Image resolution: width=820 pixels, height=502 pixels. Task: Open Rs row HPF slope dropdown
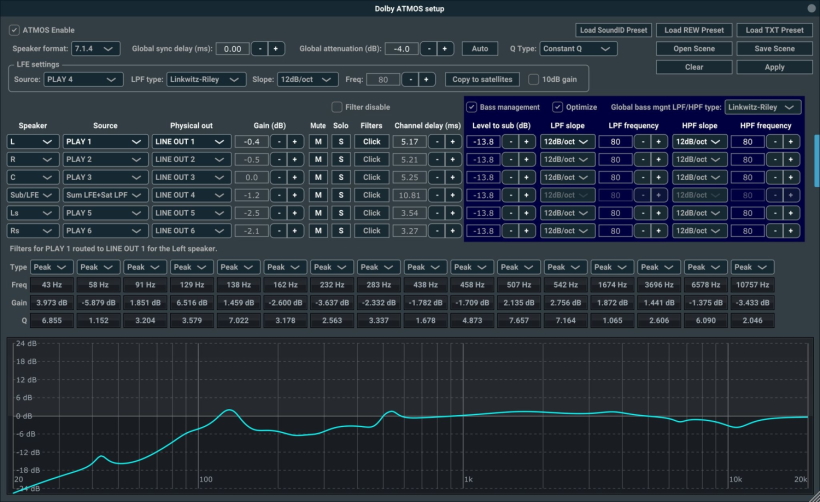point(699,231)
